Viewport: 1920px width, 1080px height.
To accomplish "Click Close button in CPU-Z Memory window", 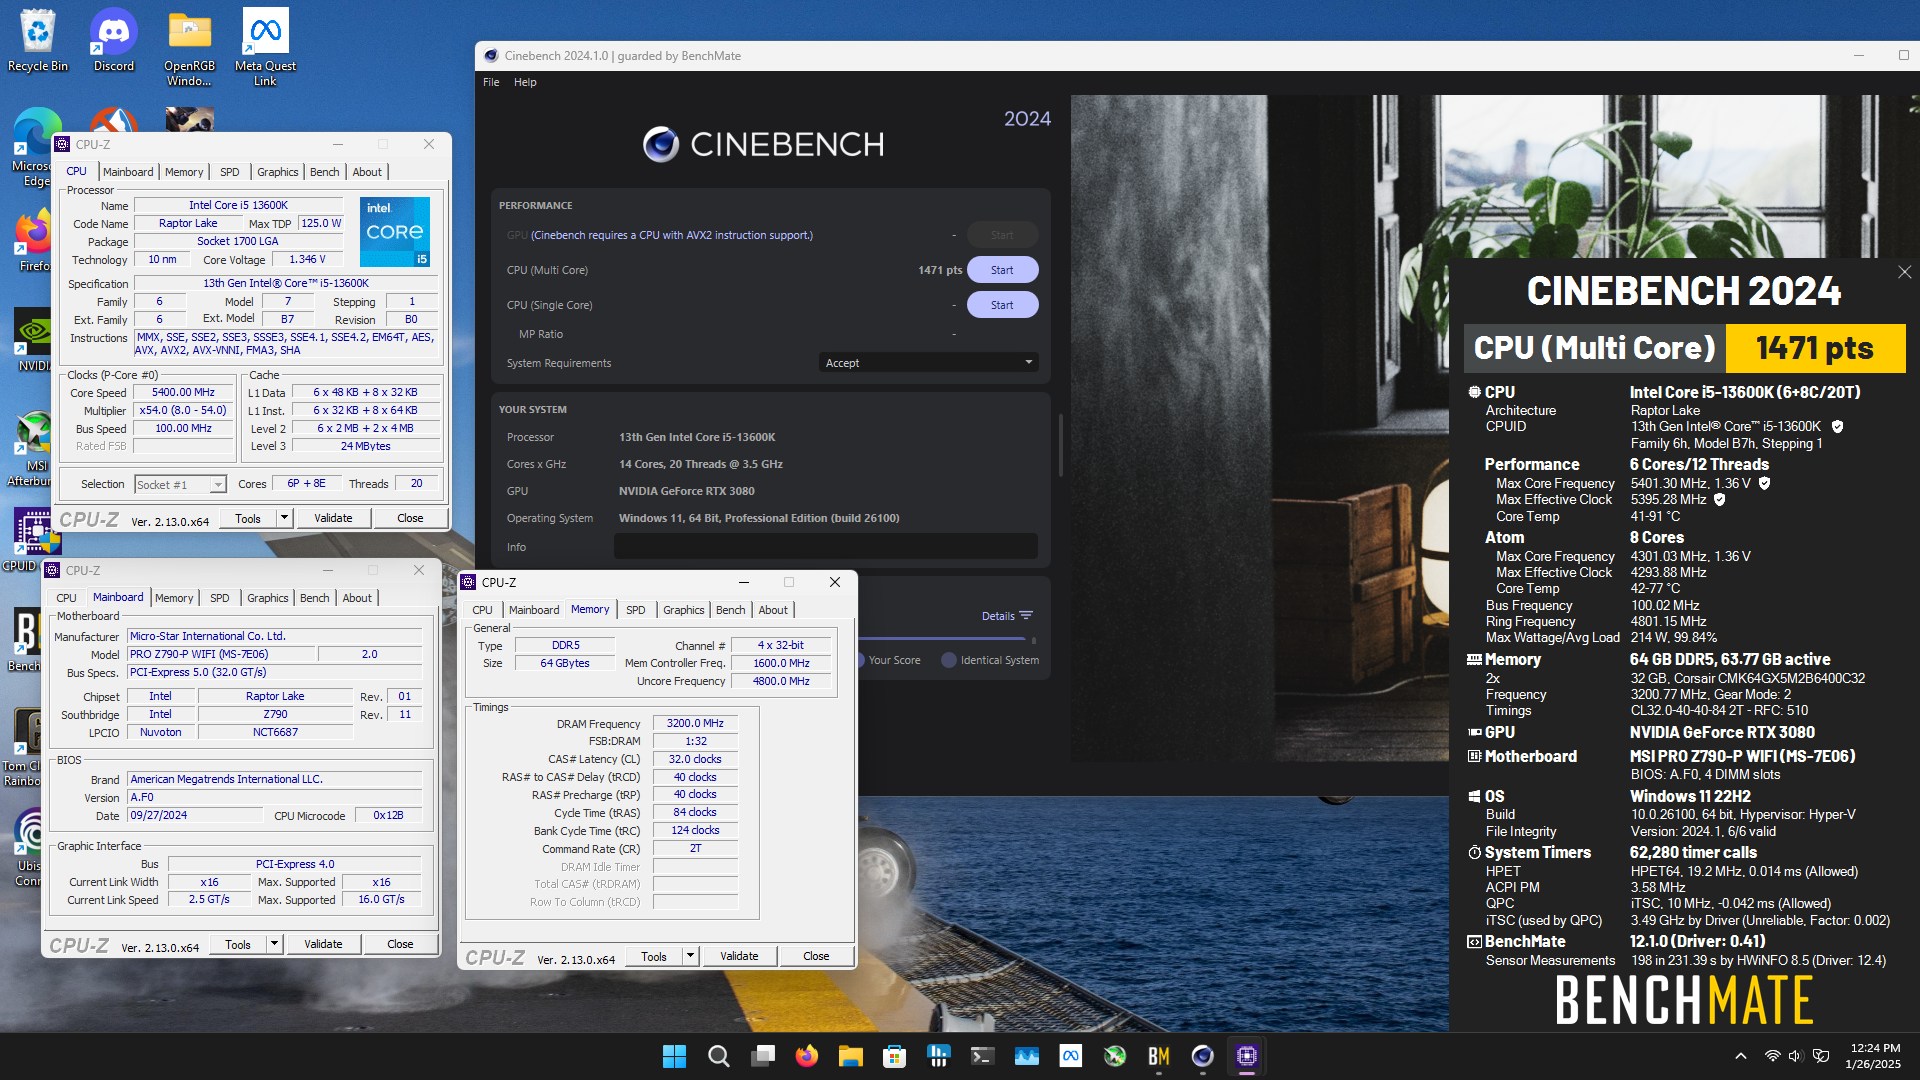I will [x=816, y=956].
